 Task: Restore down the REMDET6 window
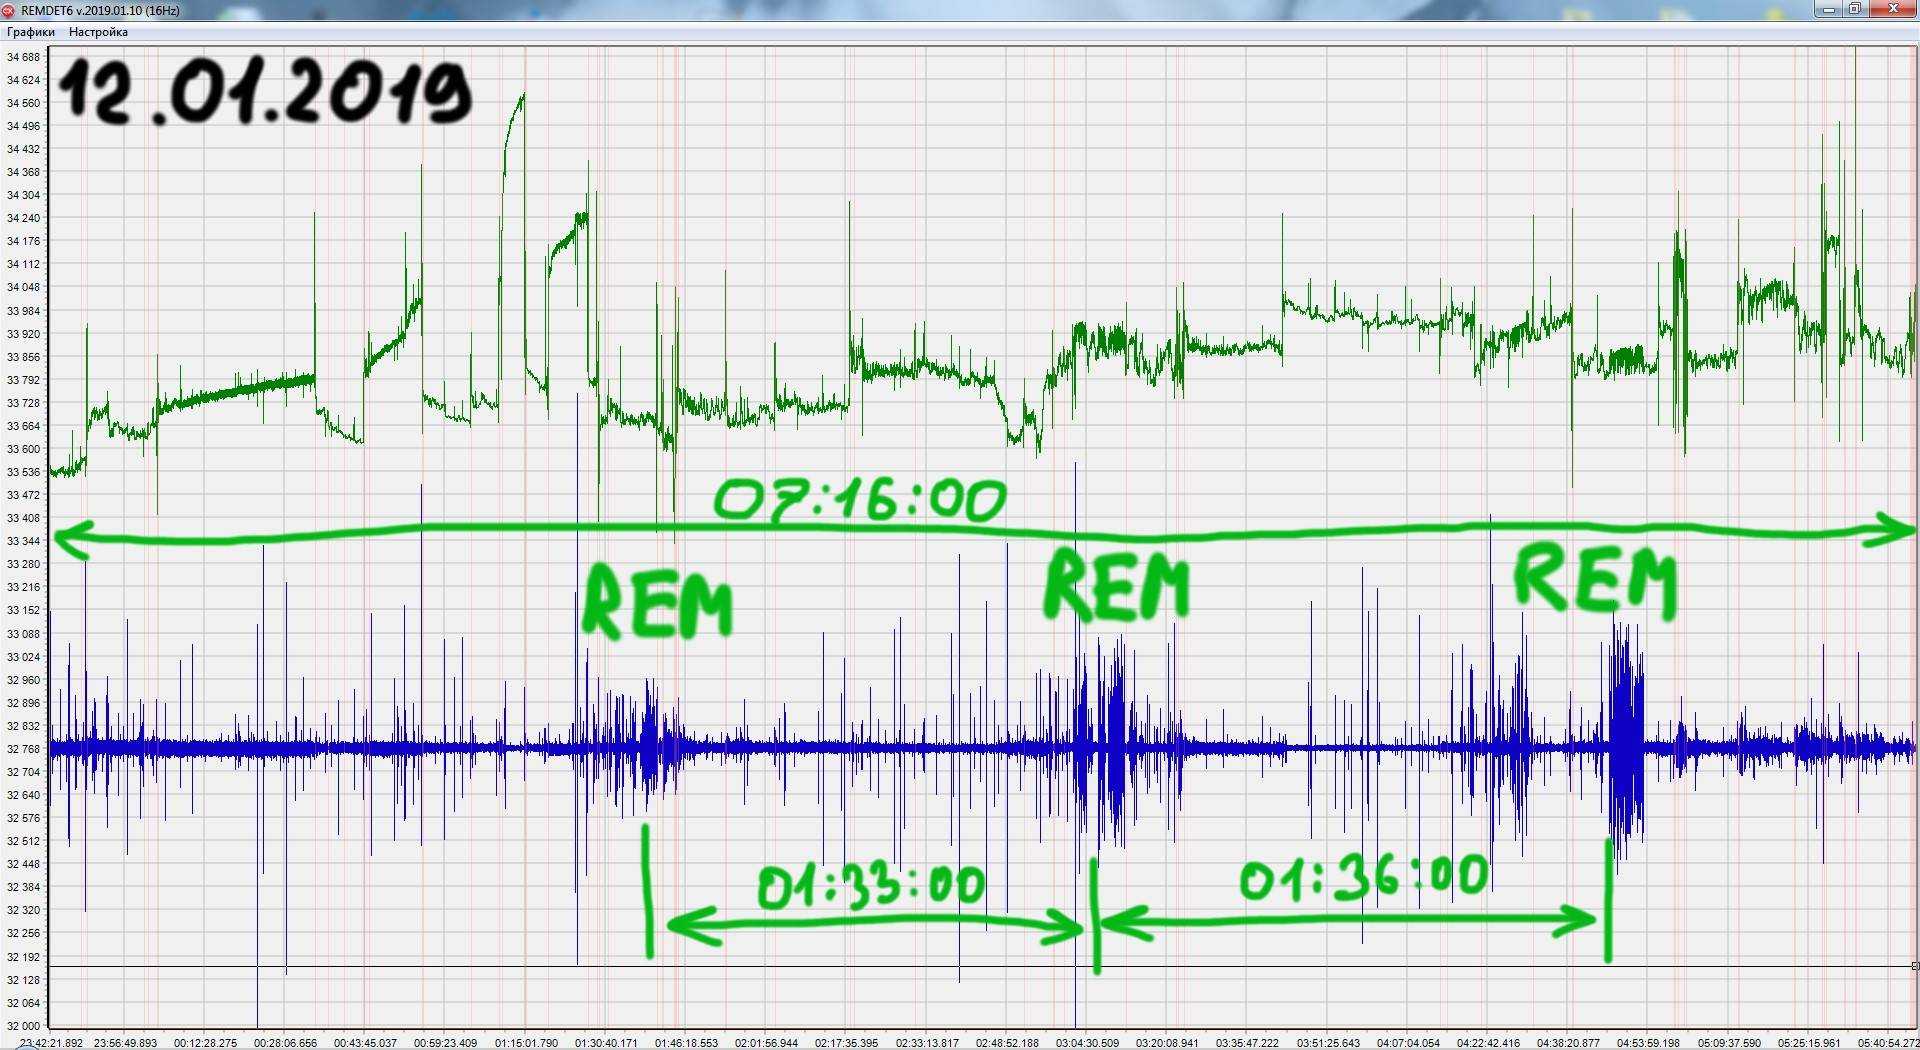(1855, 9)
